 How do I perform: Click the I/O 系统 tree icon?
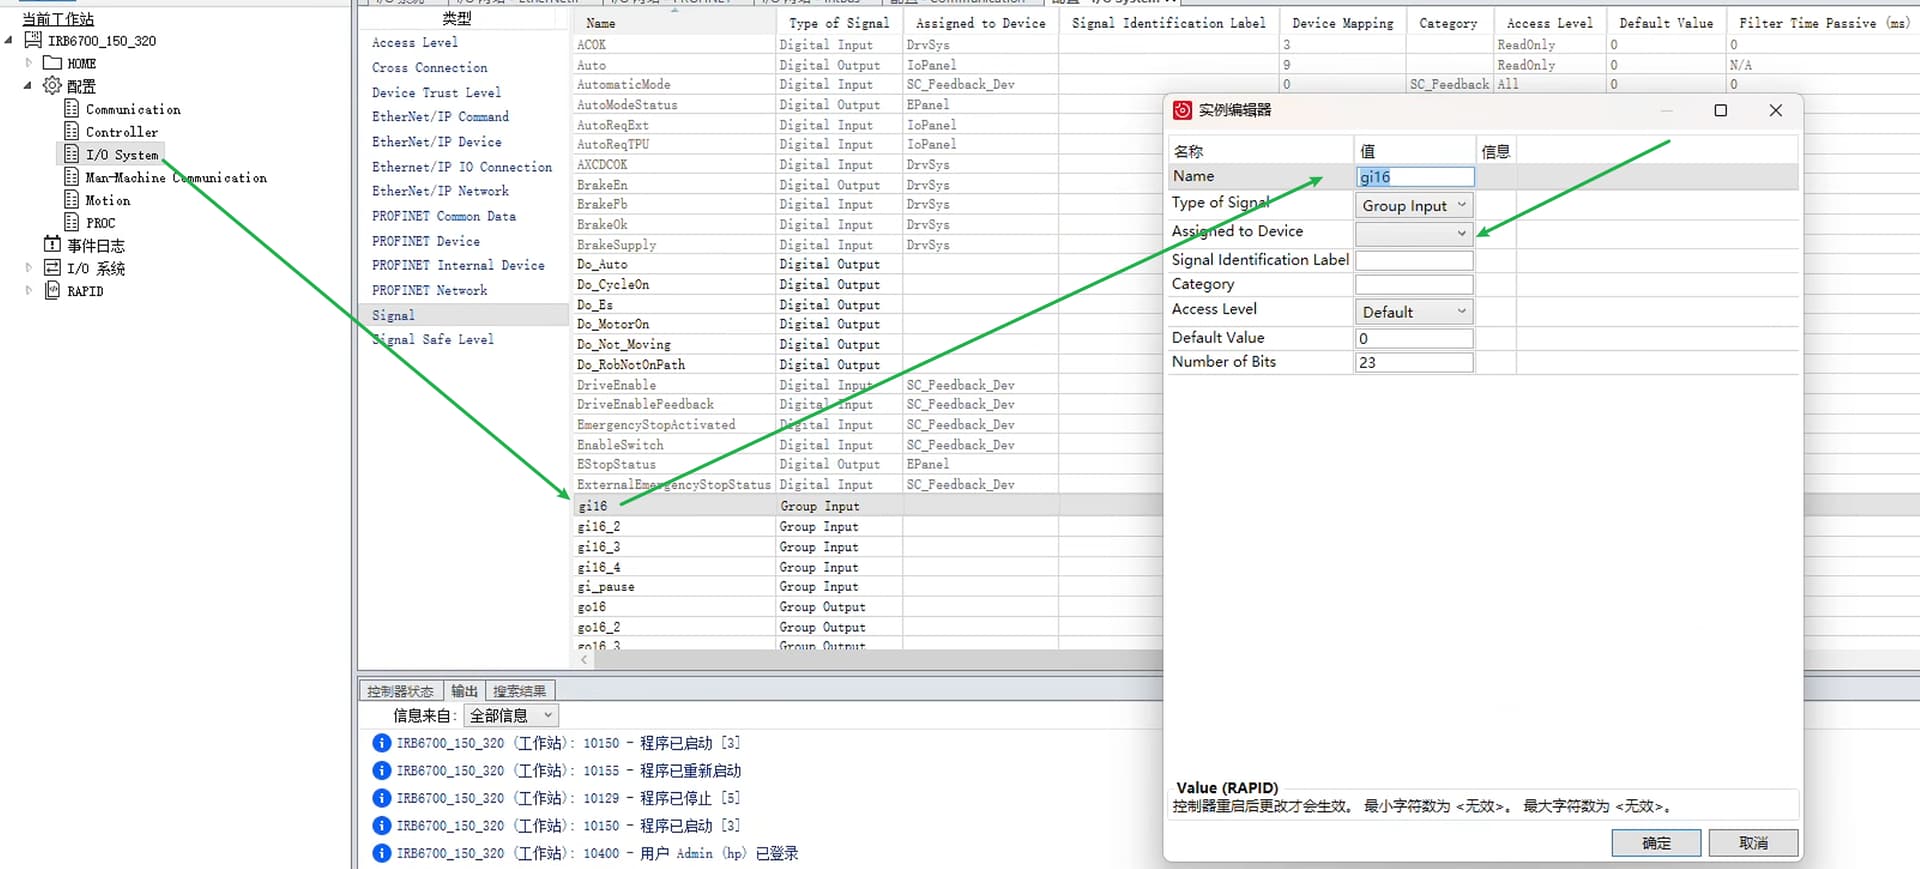(x=53, y=268)
